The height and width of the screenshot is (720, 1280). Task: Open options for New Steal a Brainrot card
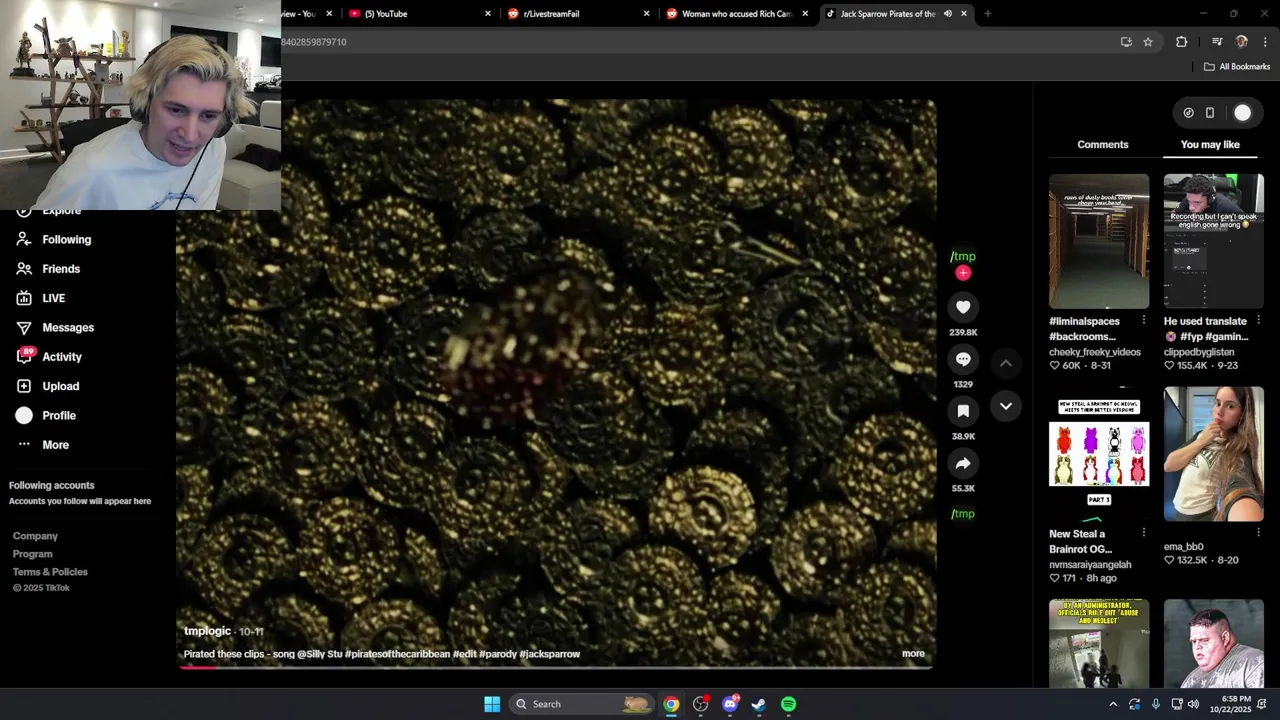point(1144,533)
